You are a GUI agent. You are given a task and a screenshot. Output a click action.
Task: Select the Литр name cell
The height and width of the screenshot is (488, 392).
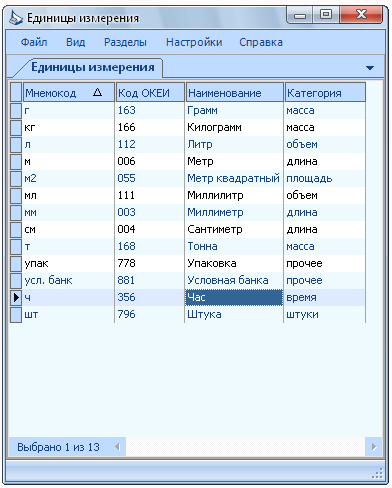(x=234, y=144)
